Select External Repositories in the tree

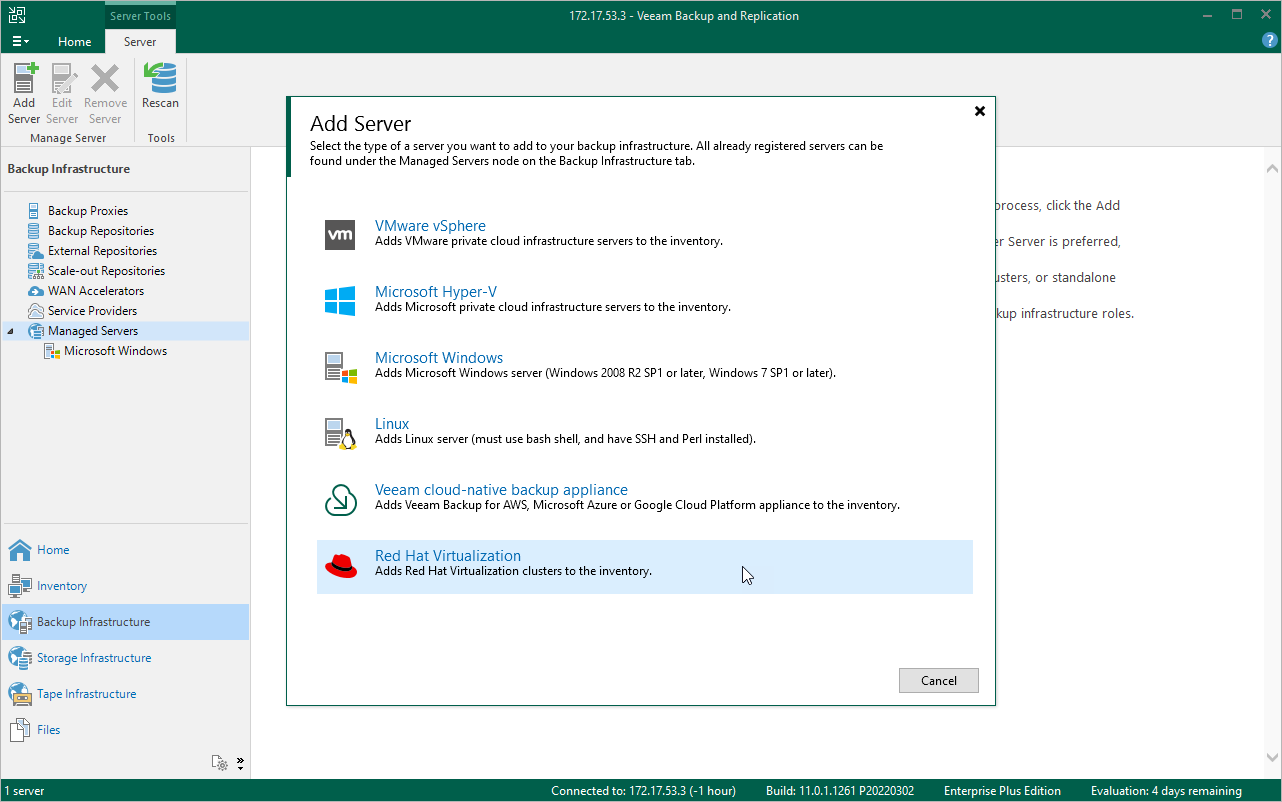(x=102, y=251)
